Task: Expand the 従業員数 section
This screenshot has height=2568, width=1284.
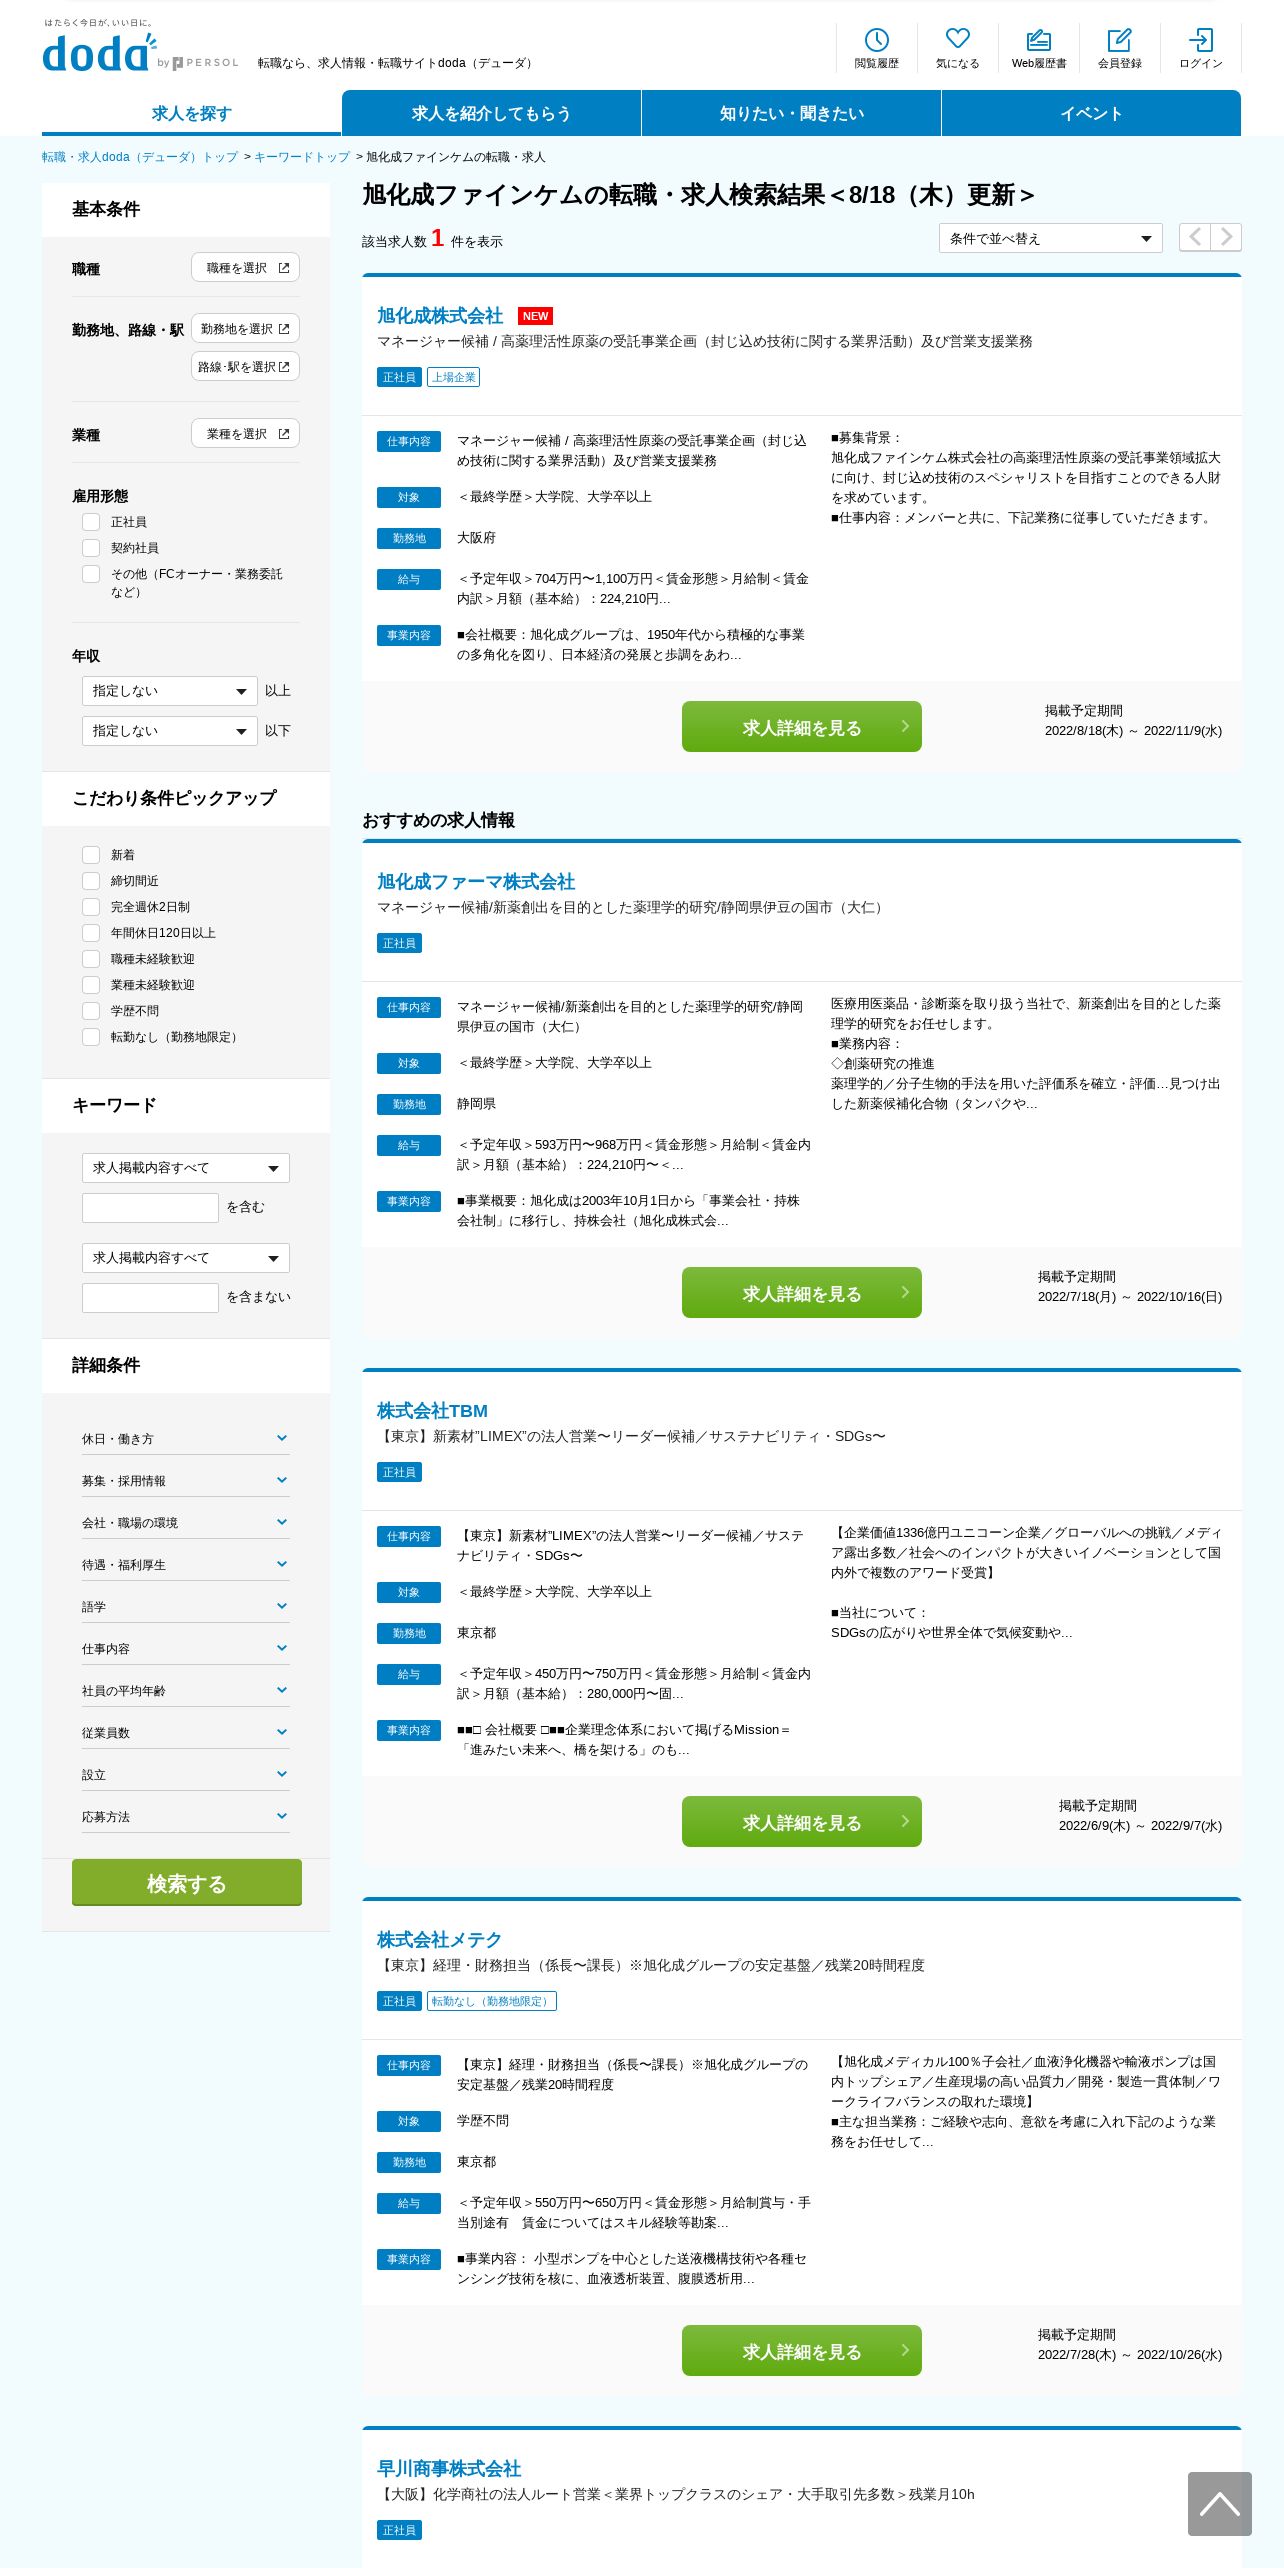Action: [x=186, y=1732]
